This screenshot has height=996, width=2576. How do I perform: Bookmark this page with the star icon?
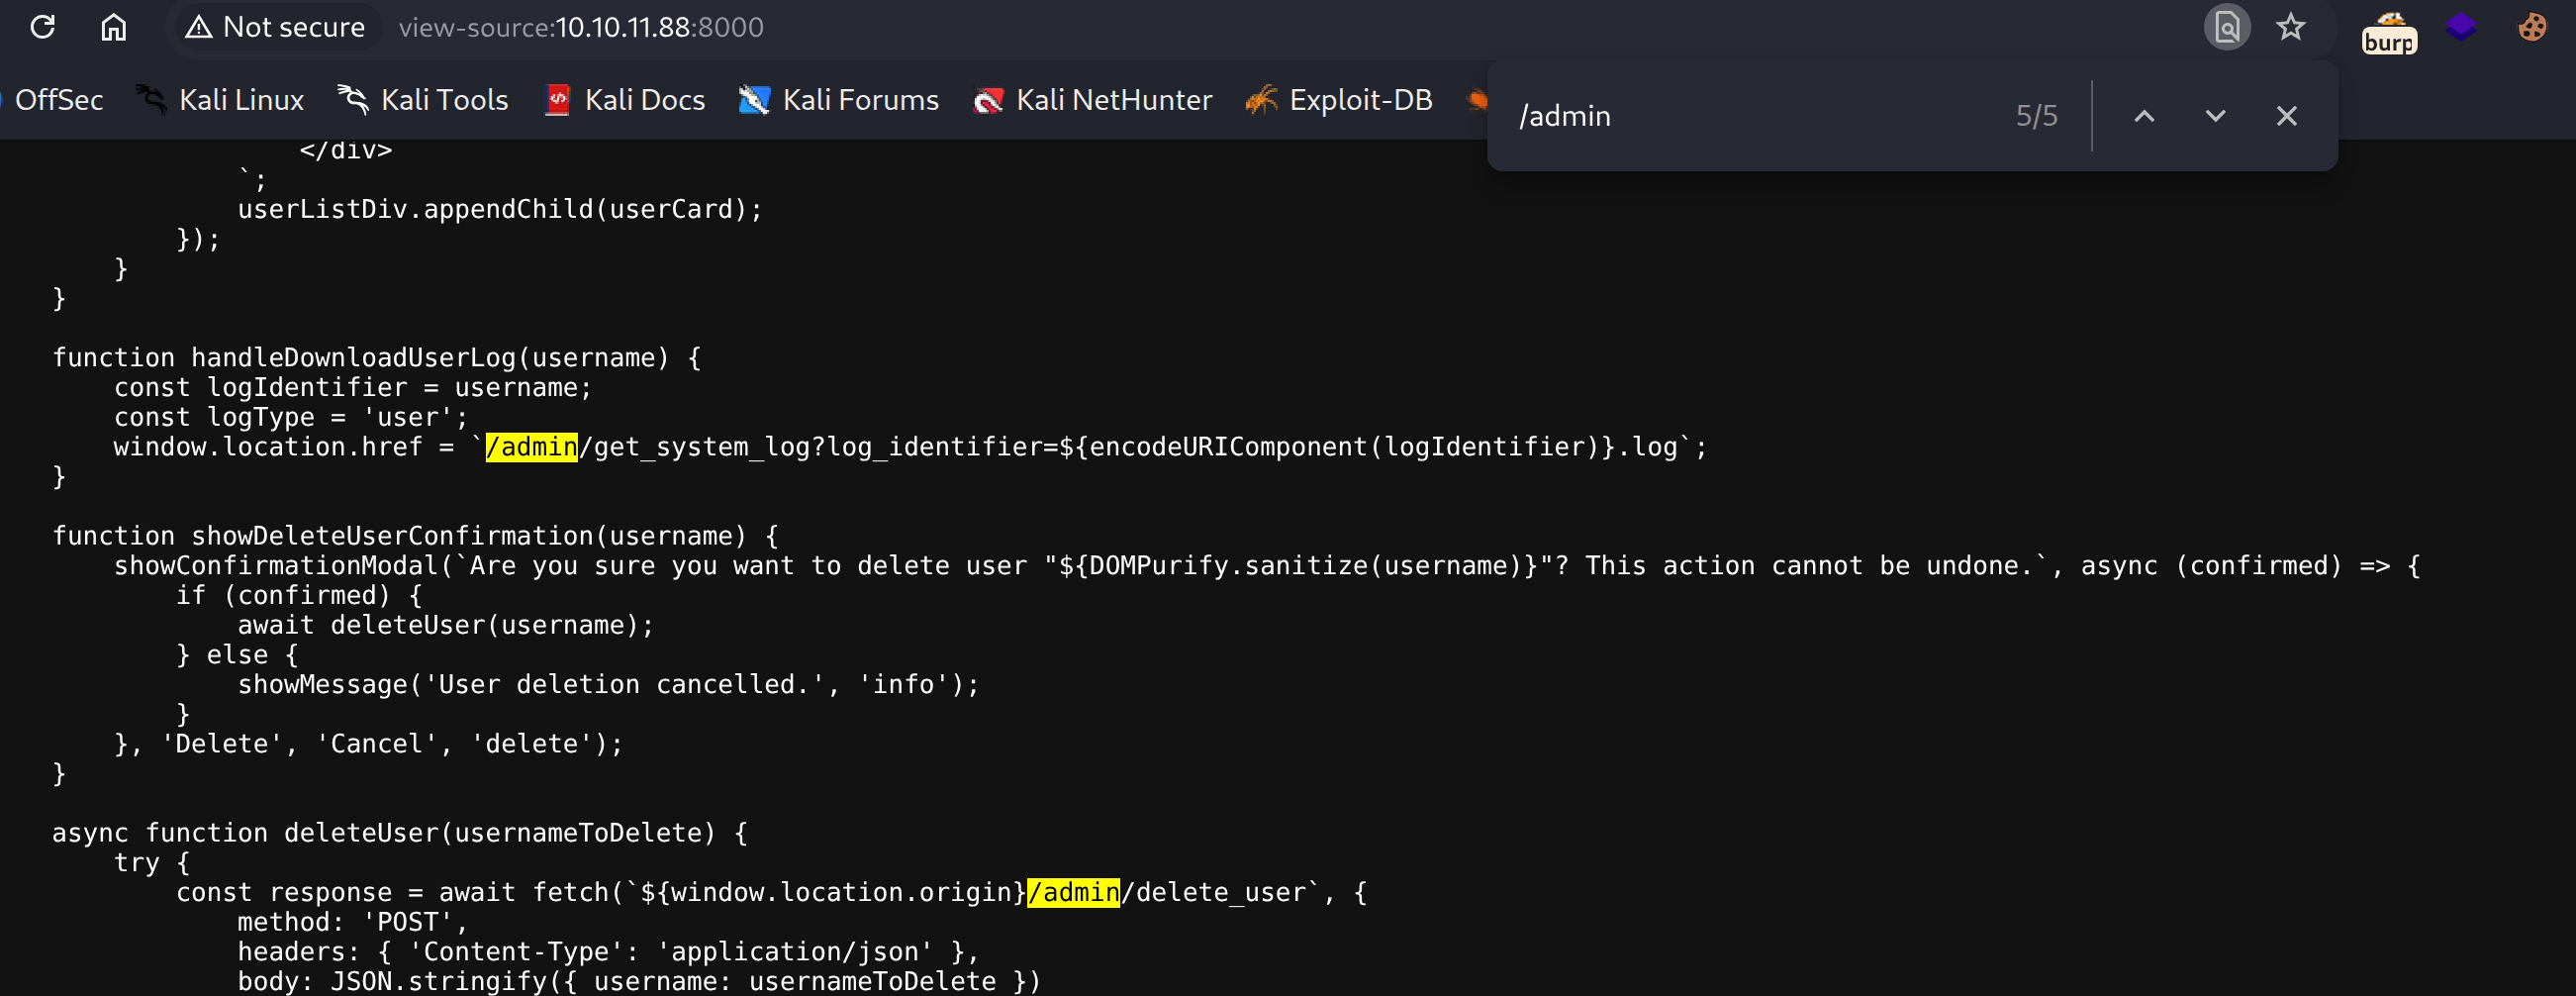[2290, 27]
